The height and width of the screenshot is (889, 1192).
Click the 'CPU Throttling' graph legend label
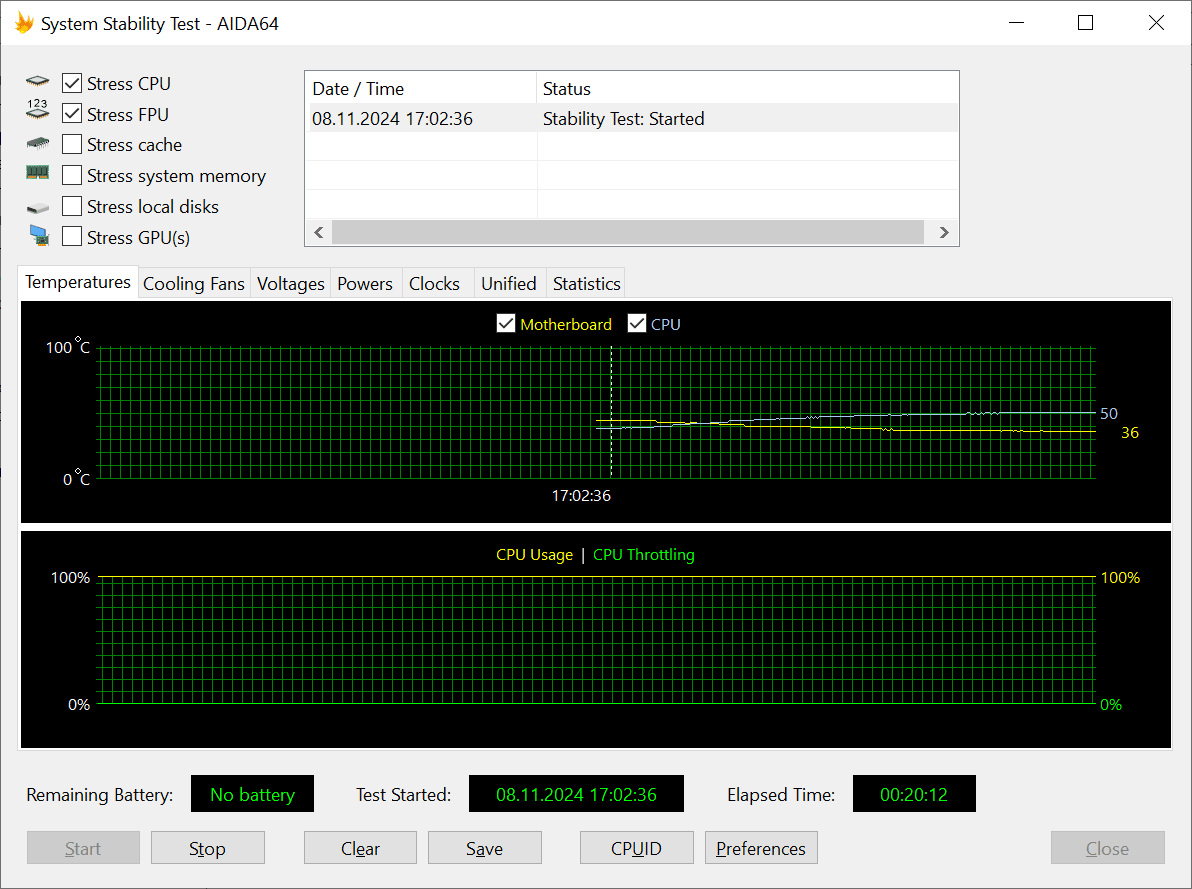(644, 554)
